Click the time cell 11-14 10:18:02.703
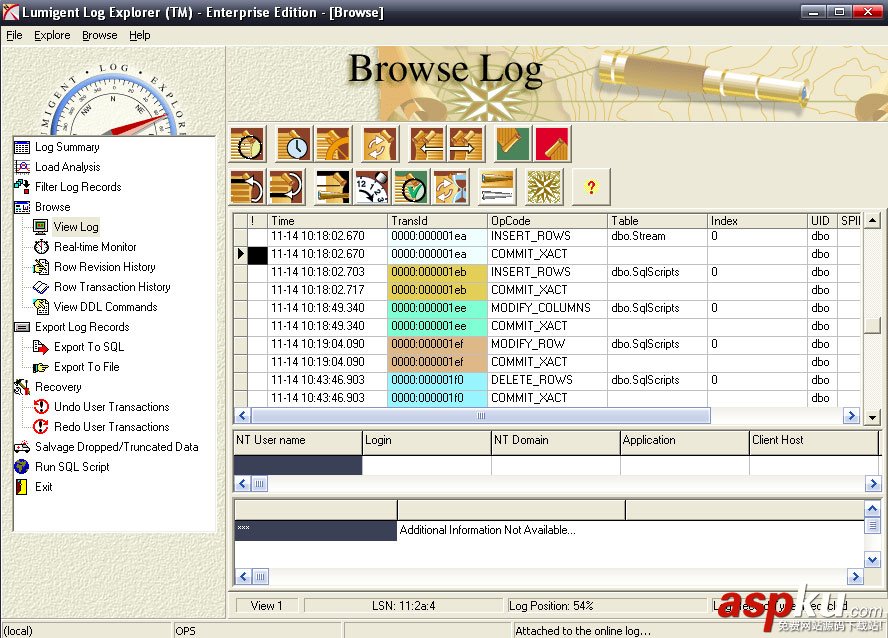The width and height of the screenshot is (888, 638). click(328, 272)
